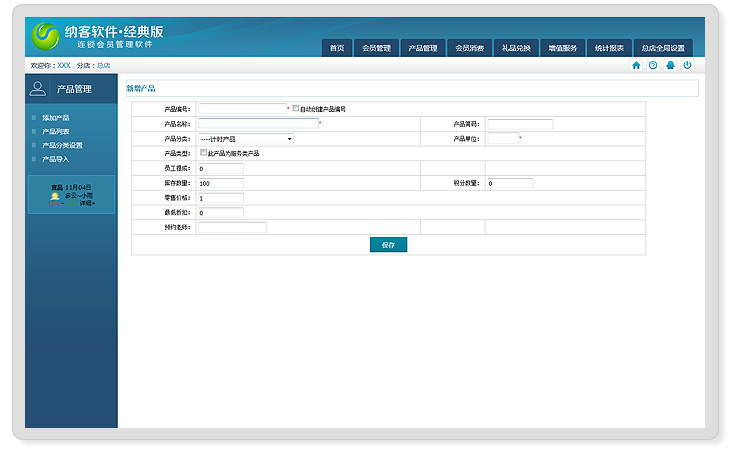The width and height of the screenshot is (730, 450).
Task: Click the 产品名称 input field
Action: click(258, 124)
